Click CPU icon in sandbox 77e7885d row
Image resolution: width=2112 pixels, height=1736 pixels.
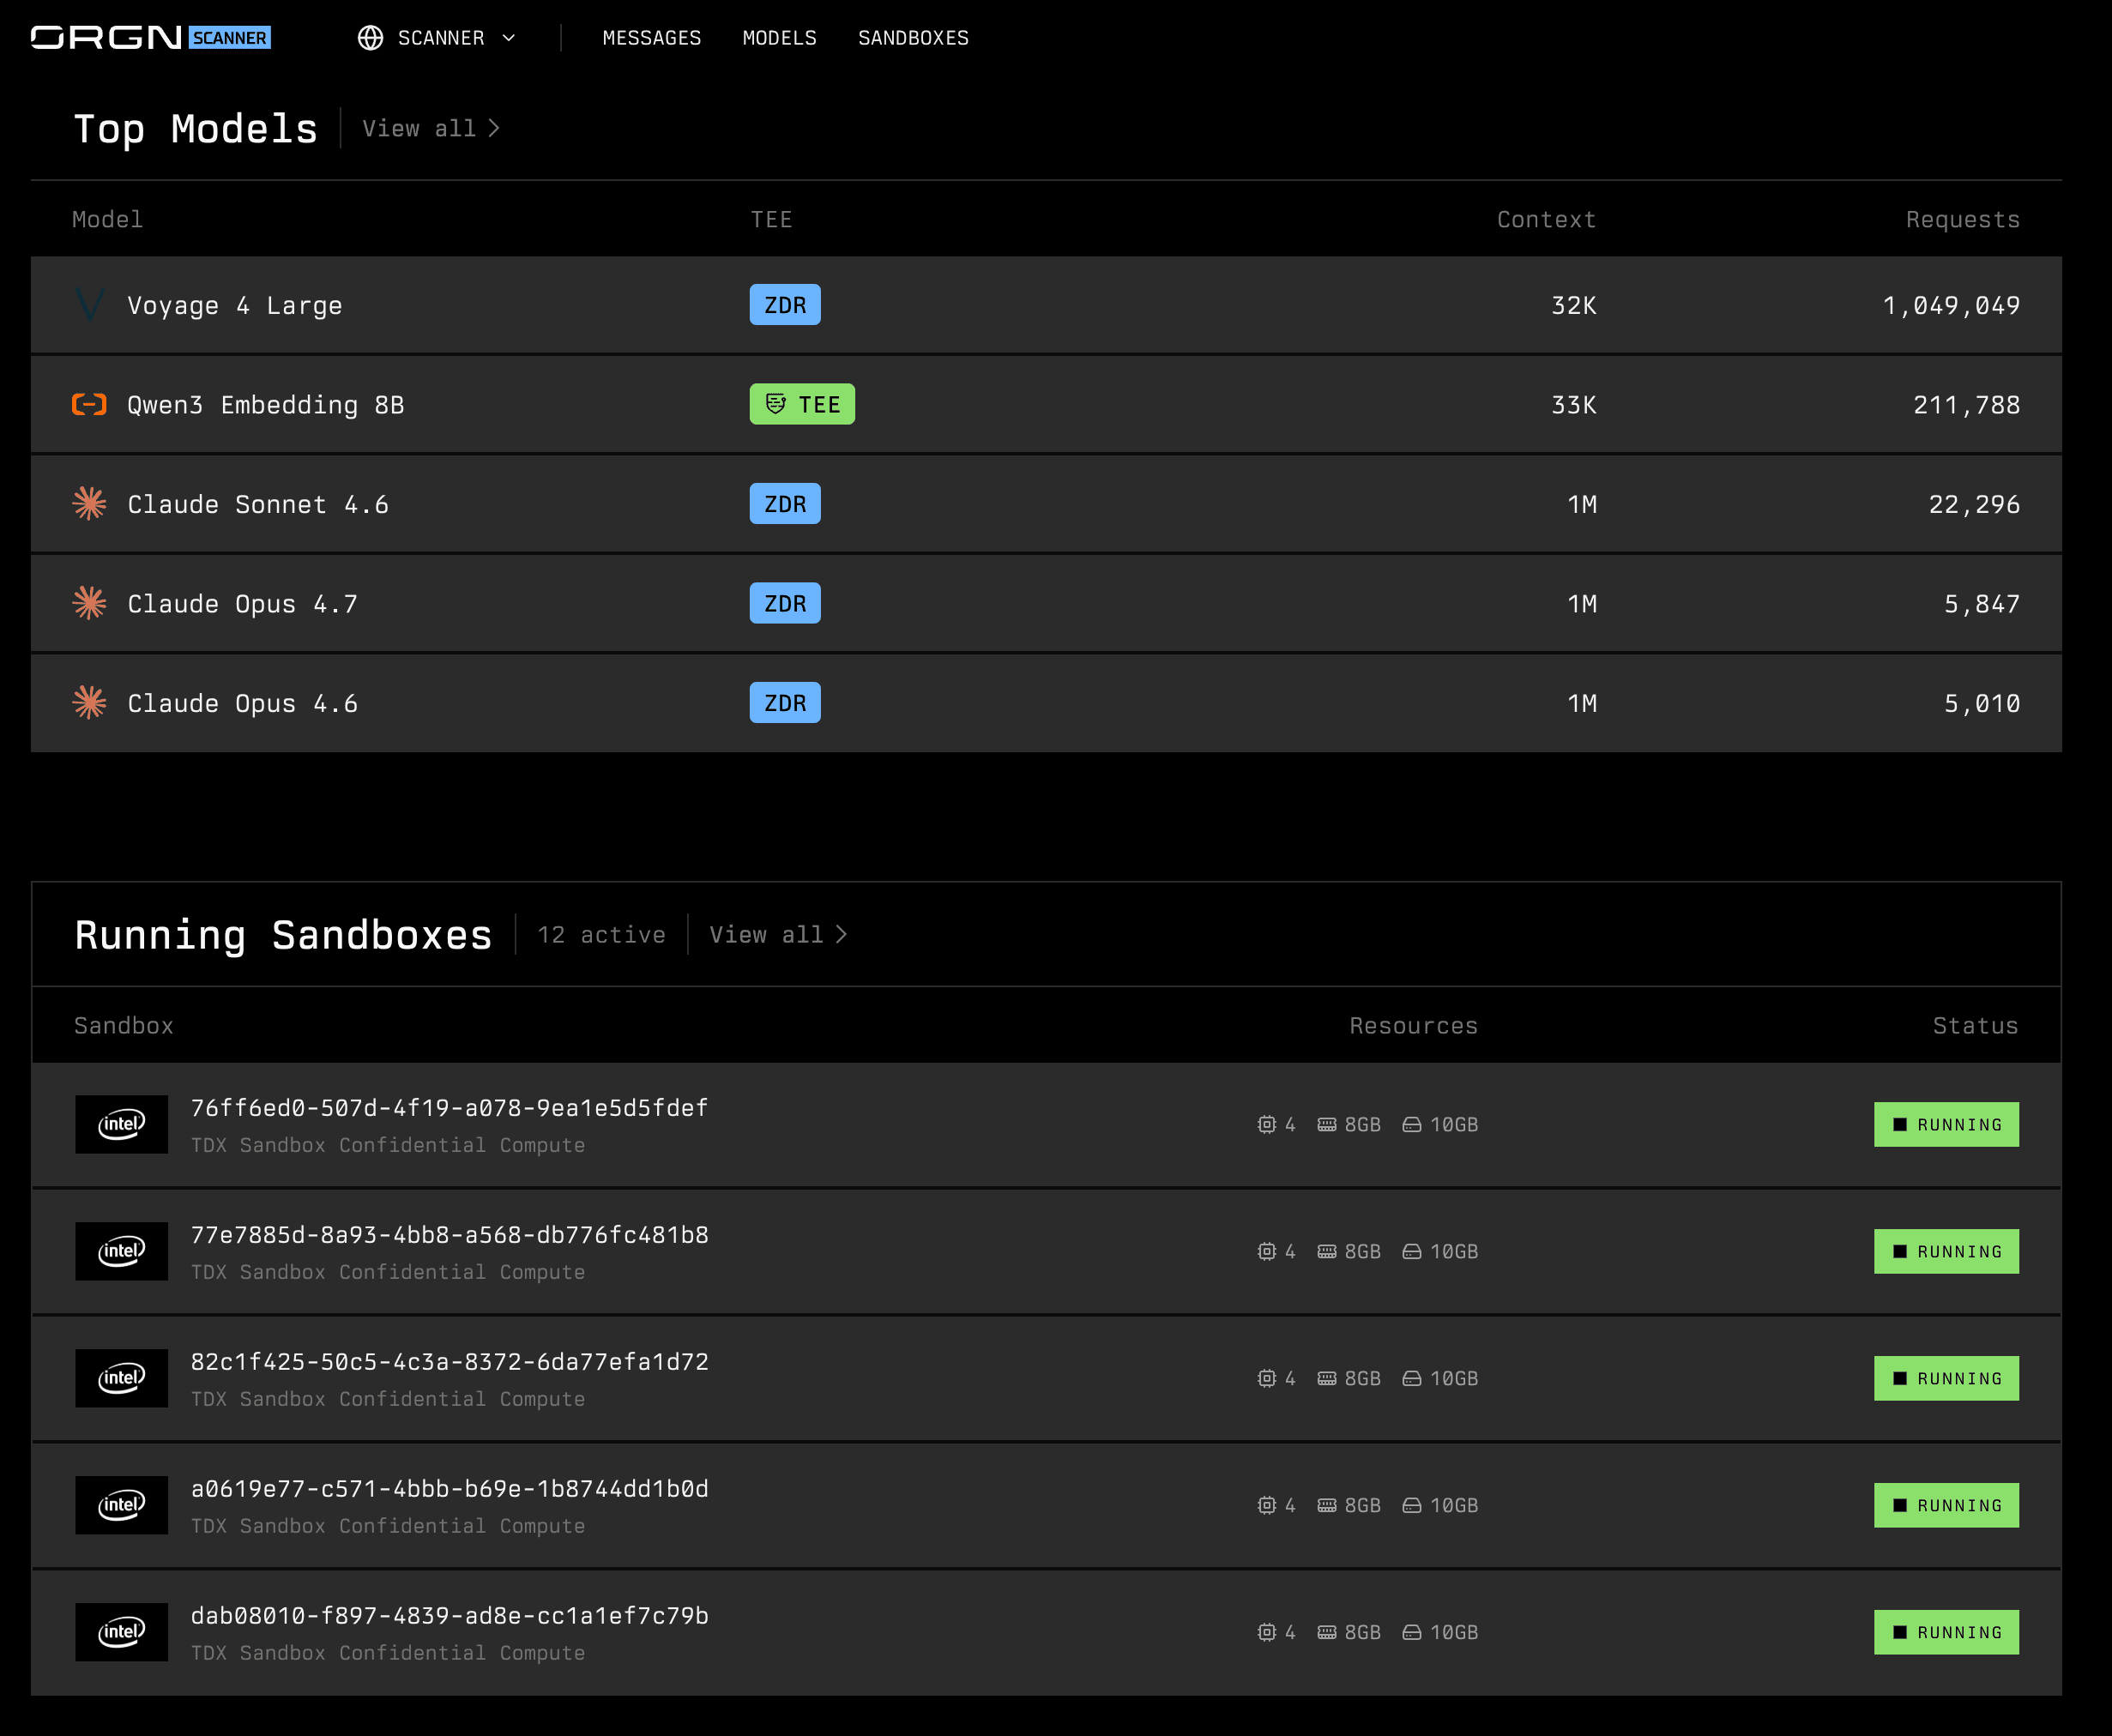click(1267, 1252)
